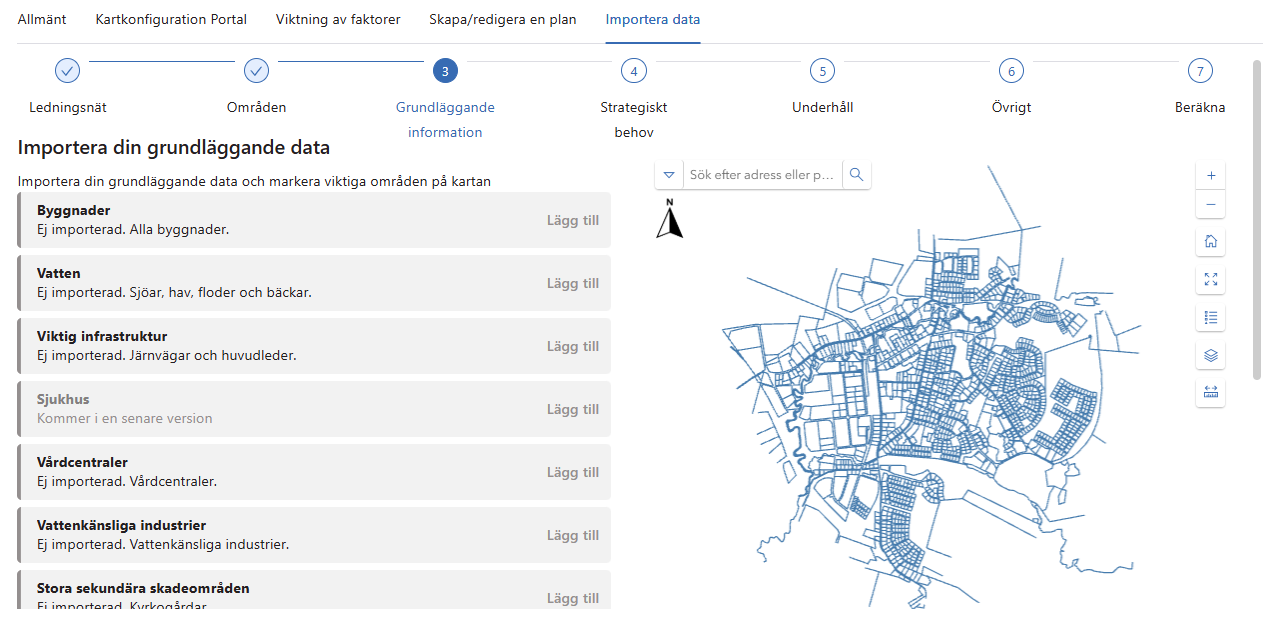Expand the search source dropdown
This screenshot has width=1279, height=625.
pyautogui.click(x=669, y=175)
